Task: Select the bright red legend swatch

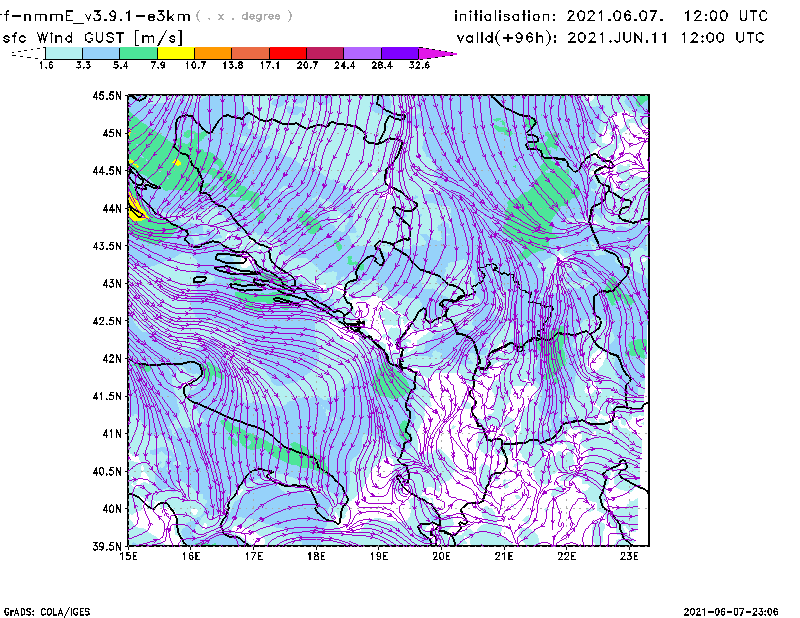Action: coord(287,52)
